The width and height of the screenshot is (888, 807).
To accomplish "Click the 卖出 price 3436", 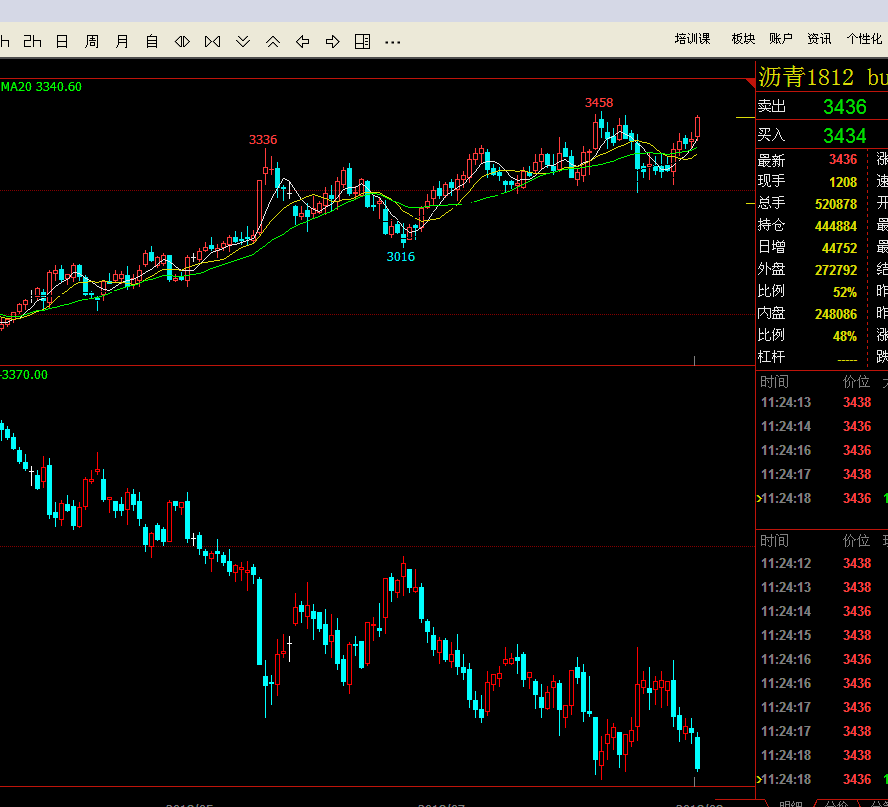I will (x=844, y=107).
